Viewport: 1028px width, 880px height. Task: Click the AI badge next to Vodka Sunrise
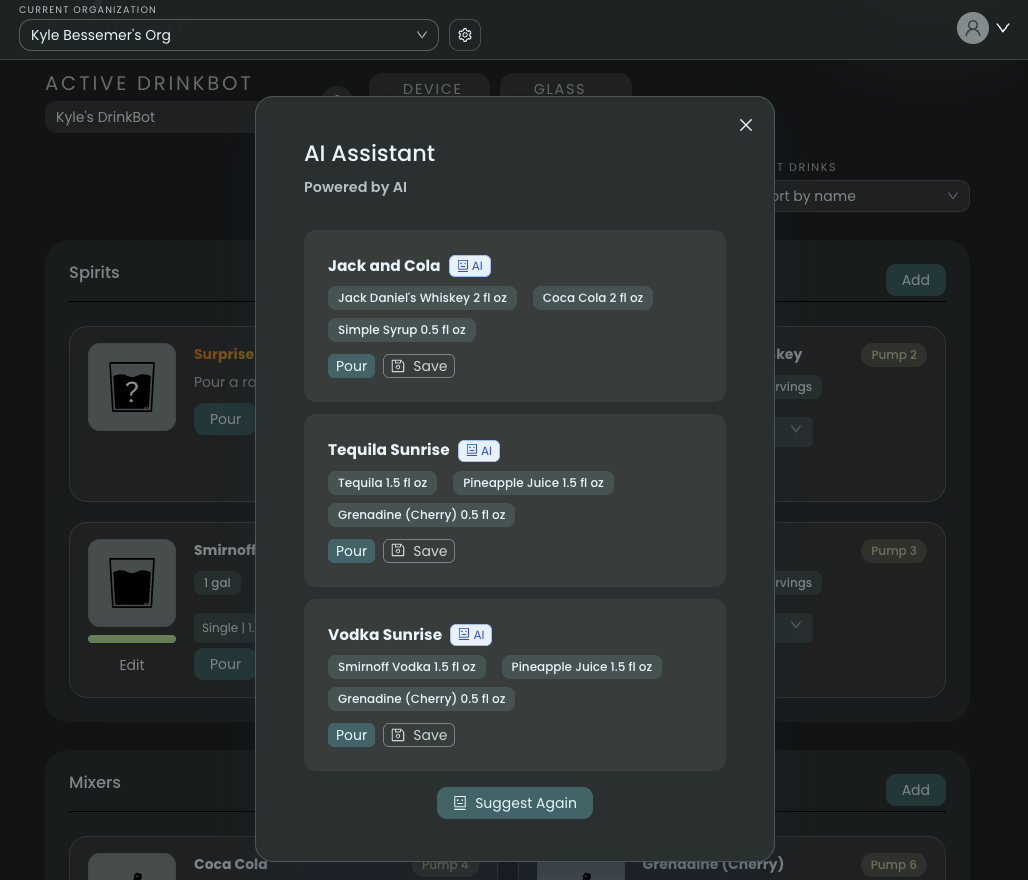coord(470,634)
